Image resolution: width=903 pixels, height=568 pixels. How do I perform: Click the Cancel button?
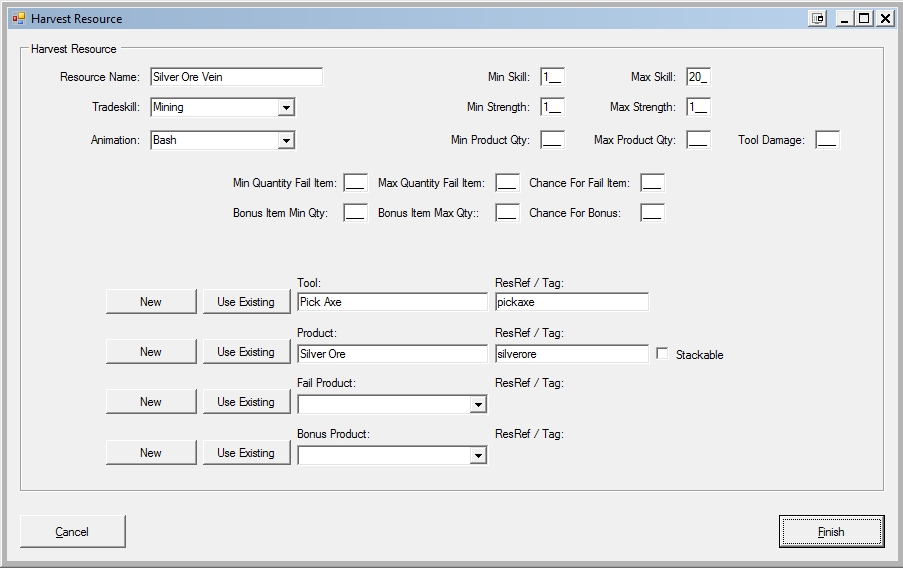[x=72, y=532]
